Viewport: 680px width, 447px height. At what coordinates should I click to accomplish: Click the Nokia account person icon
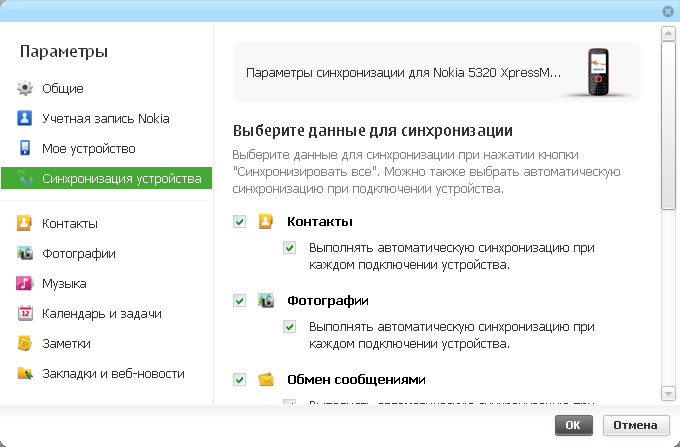click(25, 119)
